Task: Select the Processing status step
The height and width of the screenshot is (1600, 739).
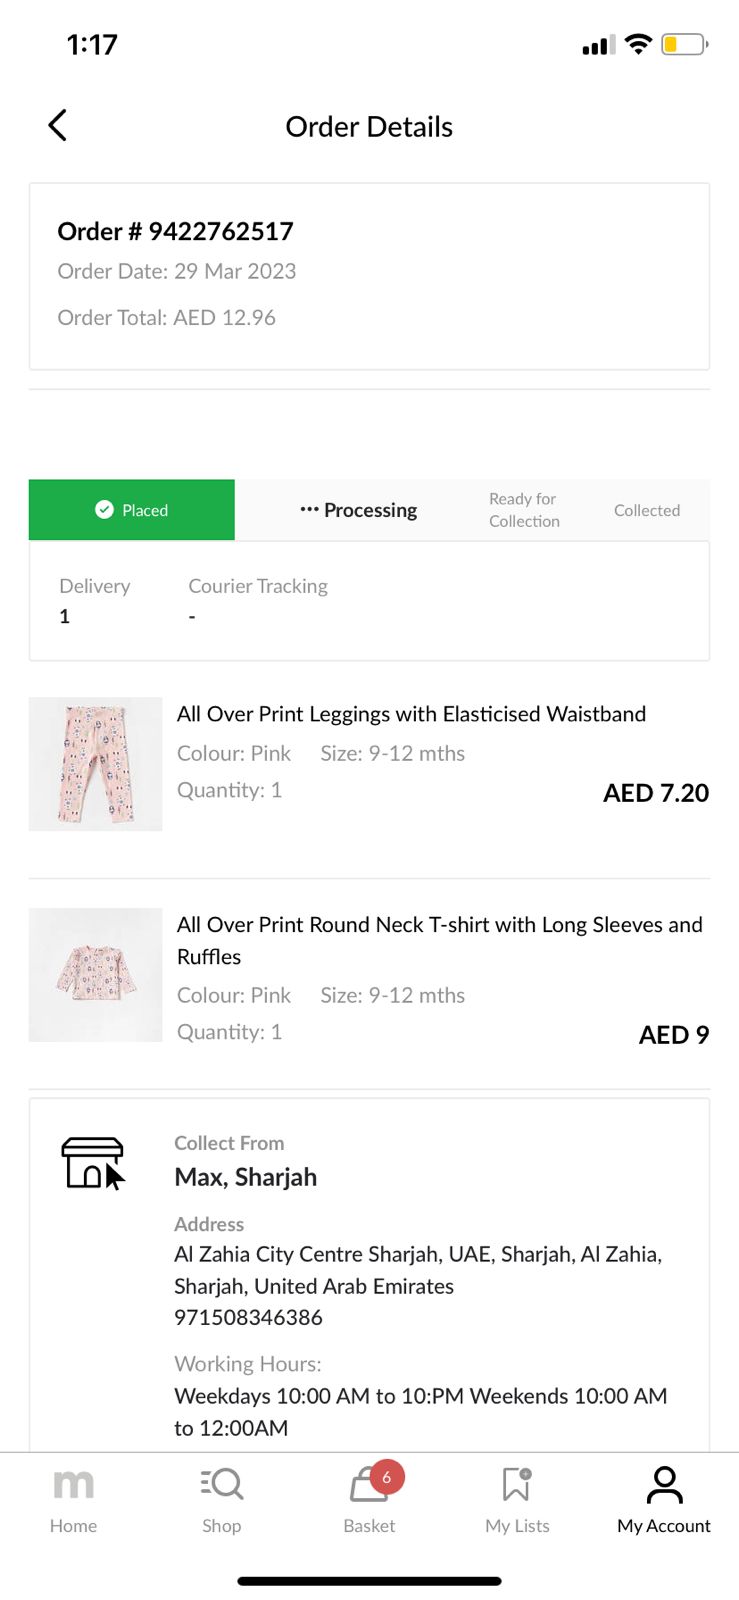Action: tap(359, 510)
